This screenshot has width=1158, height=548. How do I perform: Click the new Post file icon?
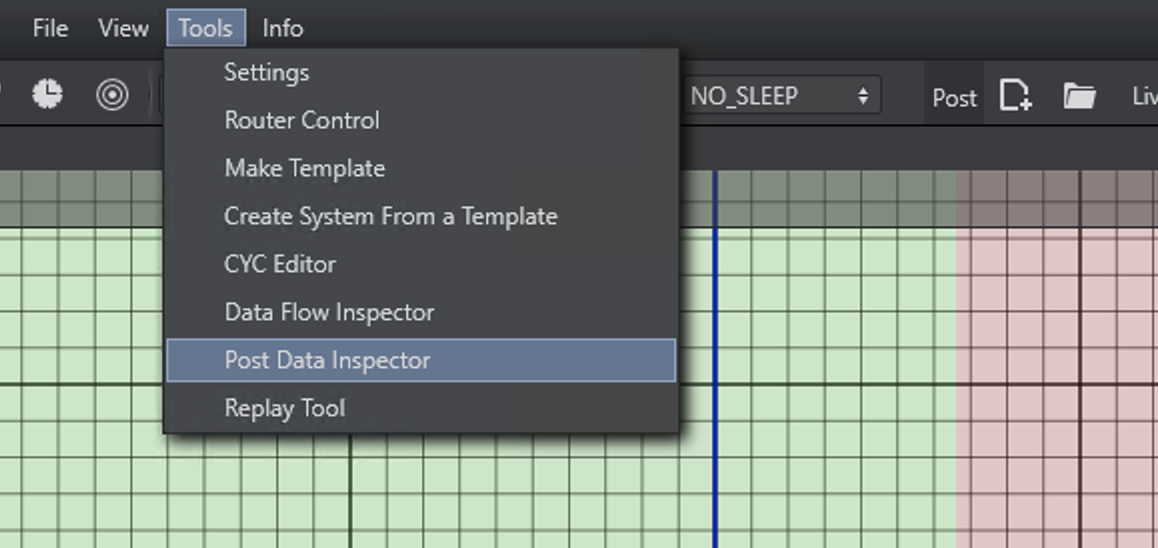tap(1015, 96)
